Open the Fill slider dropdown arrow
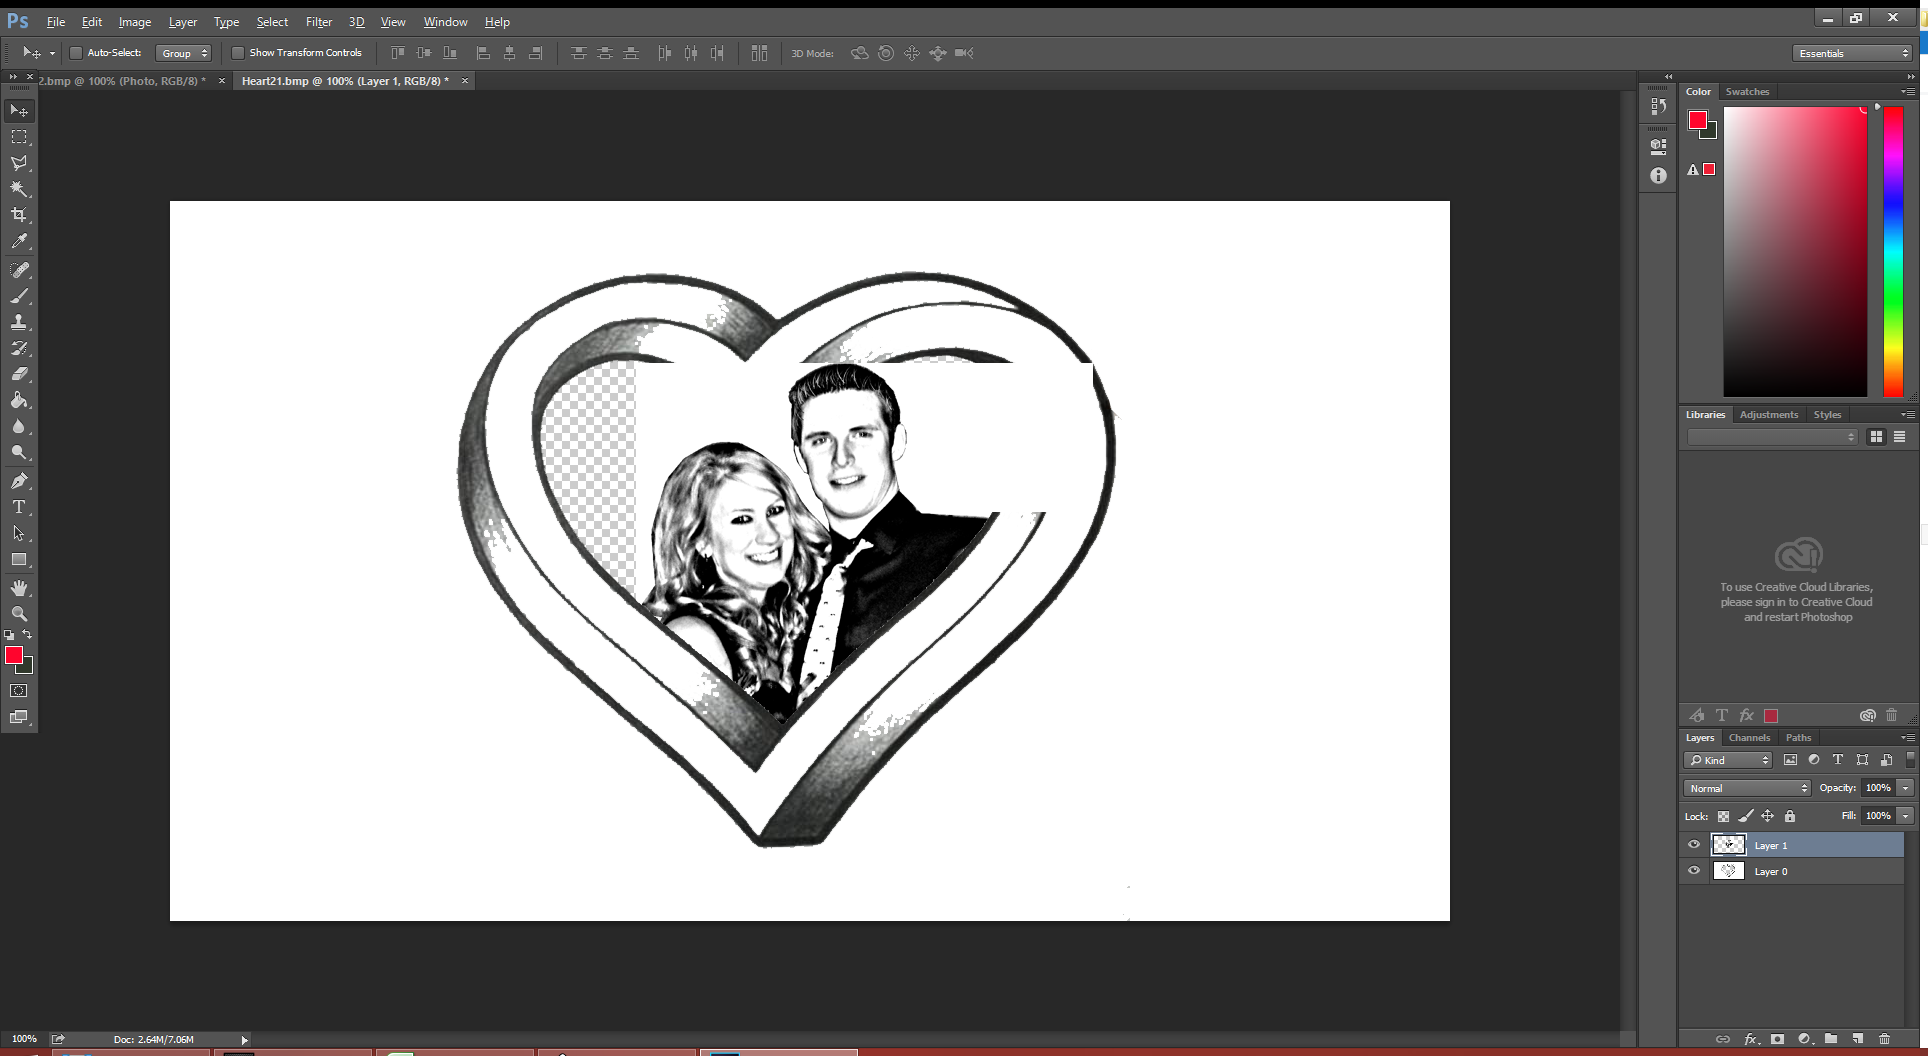This screenshot has width=1928, height=1056. pyautogui.click(x=1906, y=816)
